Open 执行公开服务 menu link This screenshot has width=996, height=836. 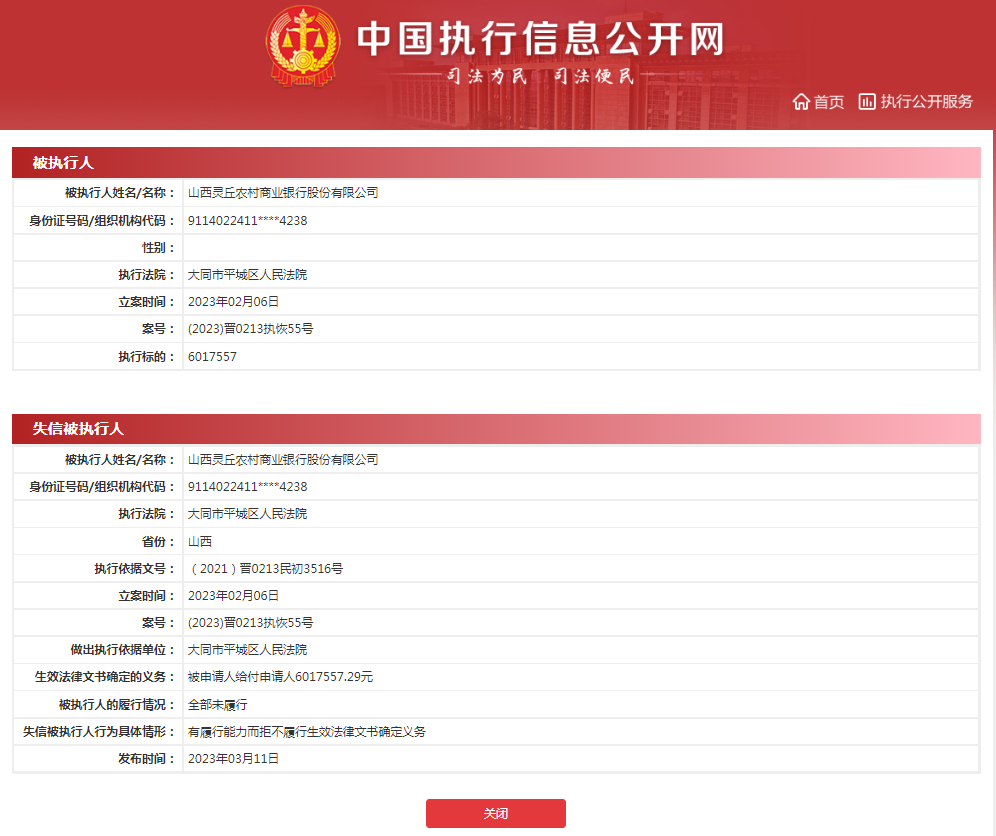[926, 102]
